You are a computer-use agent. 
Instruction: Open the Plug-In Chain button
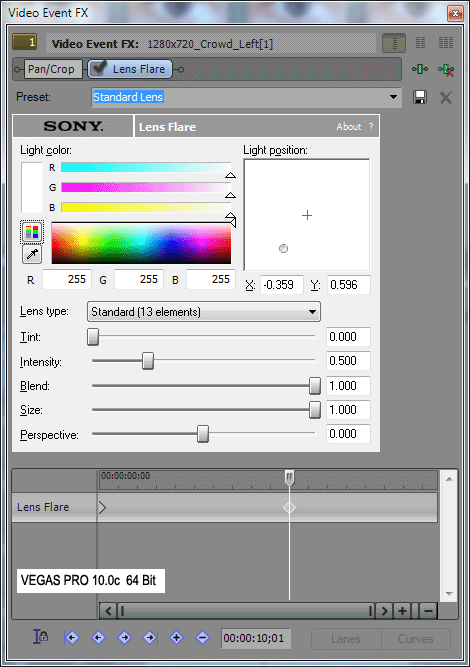click(420, 69)
